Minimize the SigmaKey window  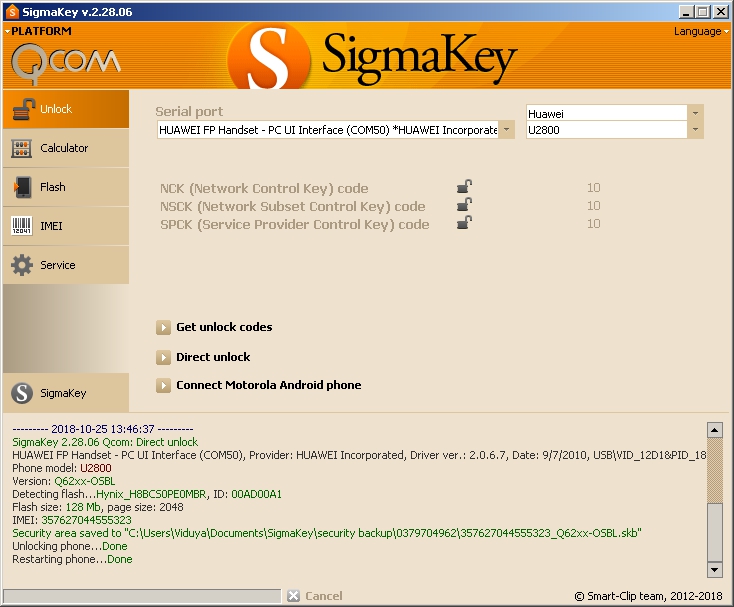pos(686,12)
